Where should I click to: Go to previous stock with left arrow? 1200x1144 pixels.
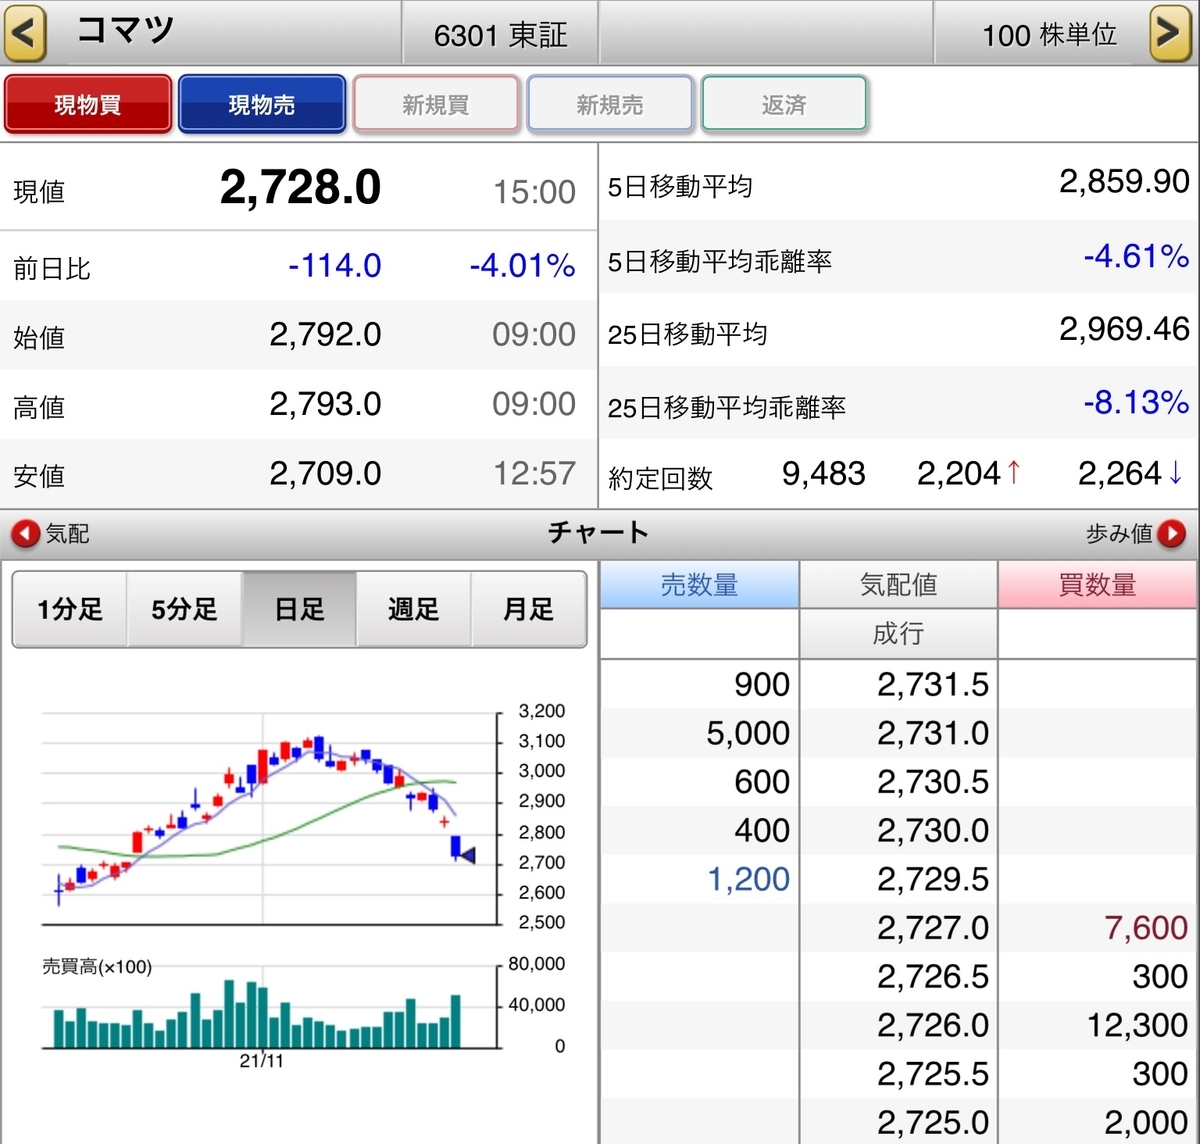tap(26, 33)
